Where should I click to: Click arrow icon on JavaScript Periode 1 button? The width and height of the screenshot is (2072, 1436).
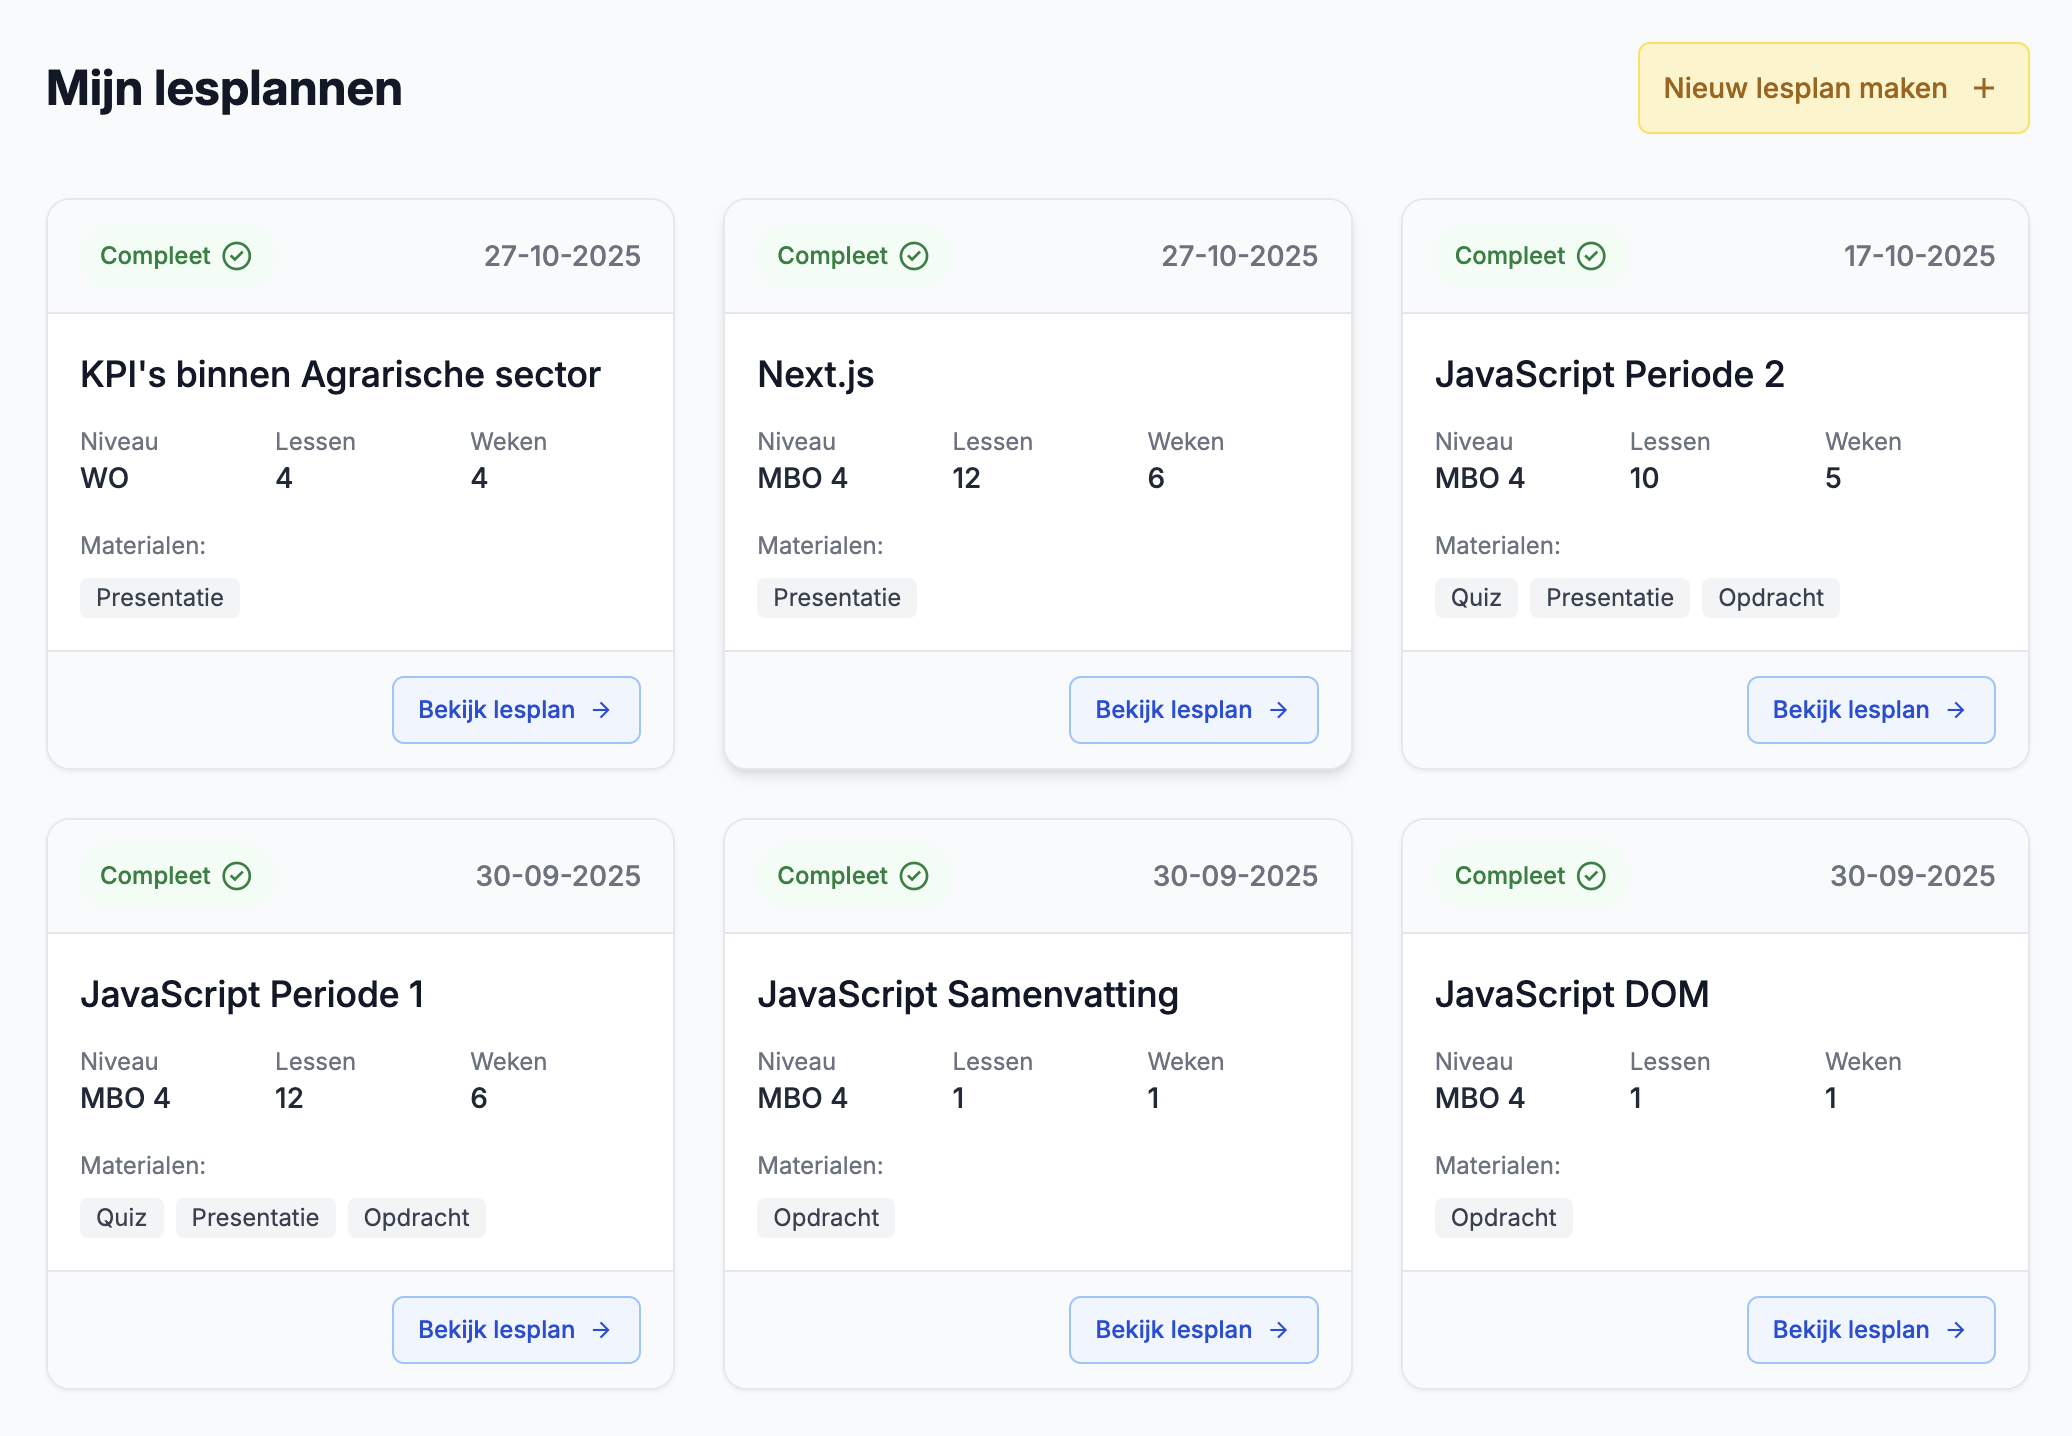click(601, 1330)
